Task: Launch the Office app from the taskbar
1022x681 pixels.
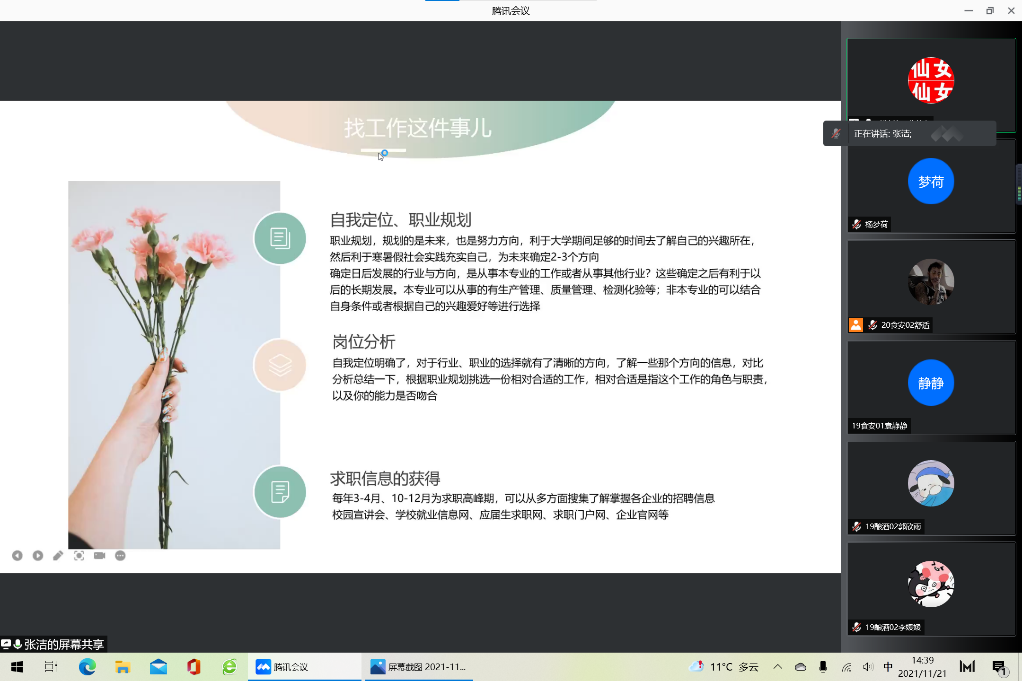Action: [x=193, y=667]
